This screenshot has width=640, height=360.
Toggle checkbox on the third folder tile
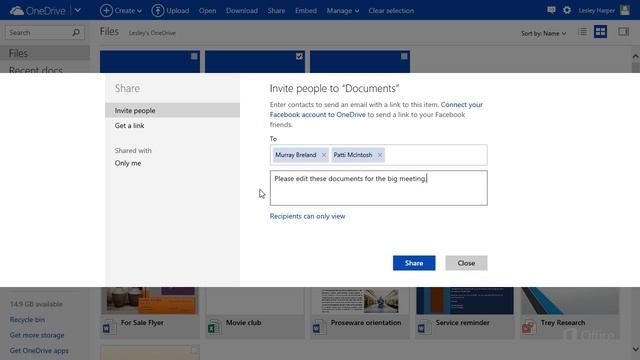[404, 56]
